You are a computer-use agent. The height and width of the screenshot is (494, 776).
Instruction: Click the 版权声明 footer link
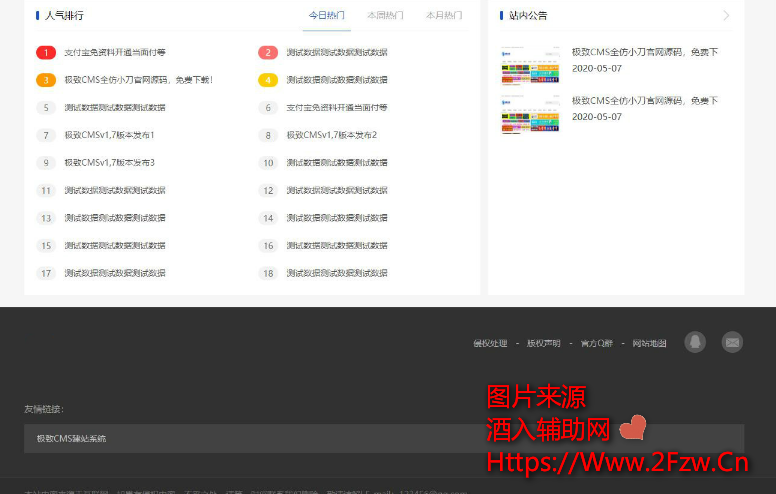pyautogui.click(x=543, y=343)
